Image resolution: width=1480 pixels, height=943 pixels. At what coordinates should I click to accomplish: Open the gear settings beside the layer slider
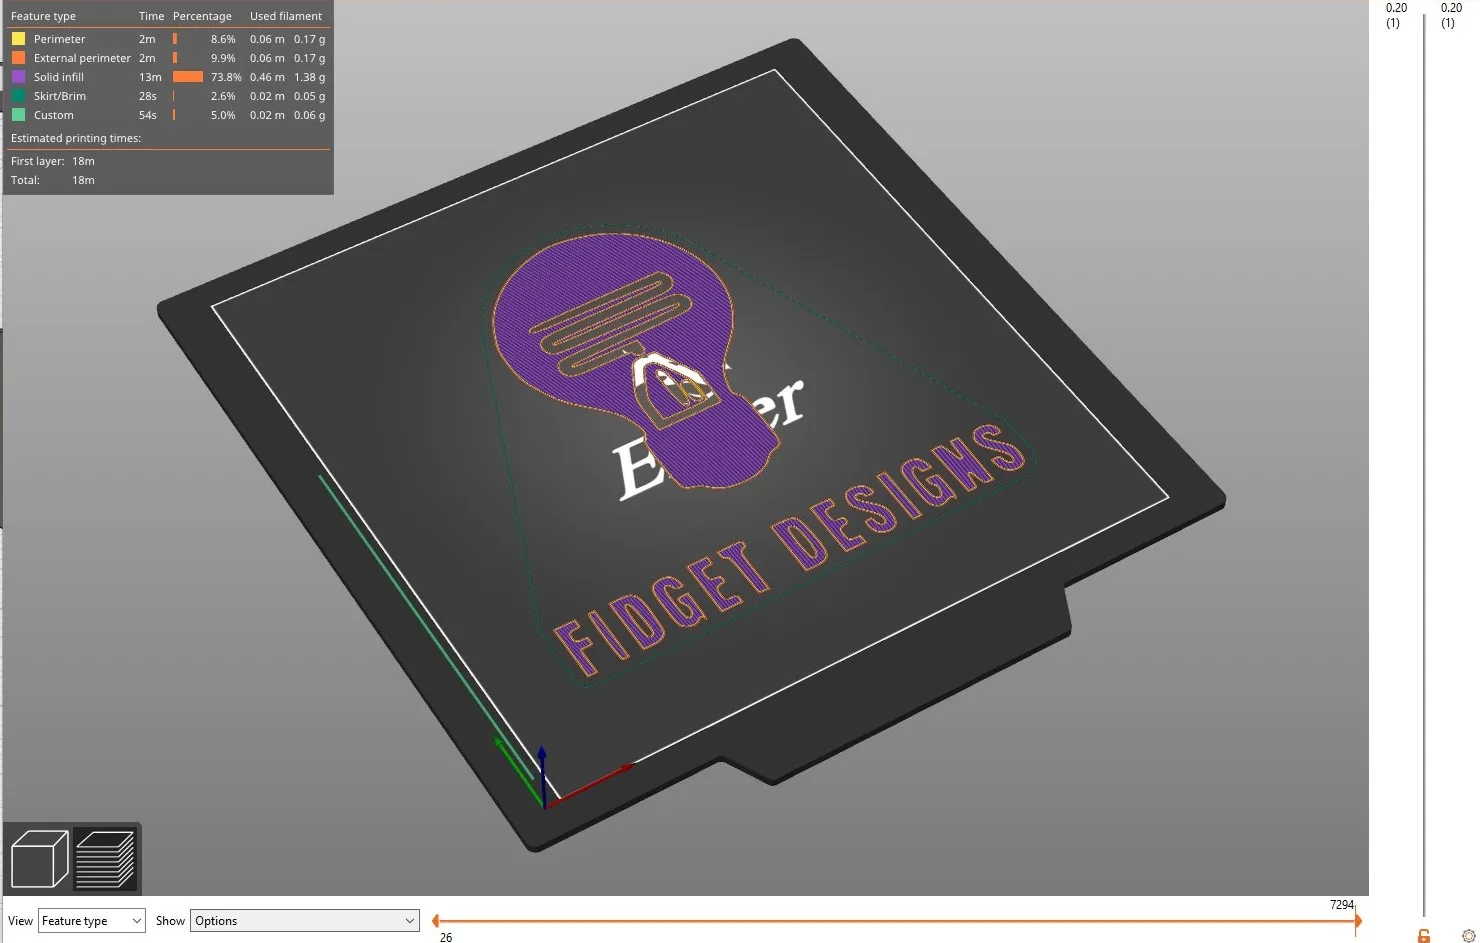click(x=1468, y=935)
